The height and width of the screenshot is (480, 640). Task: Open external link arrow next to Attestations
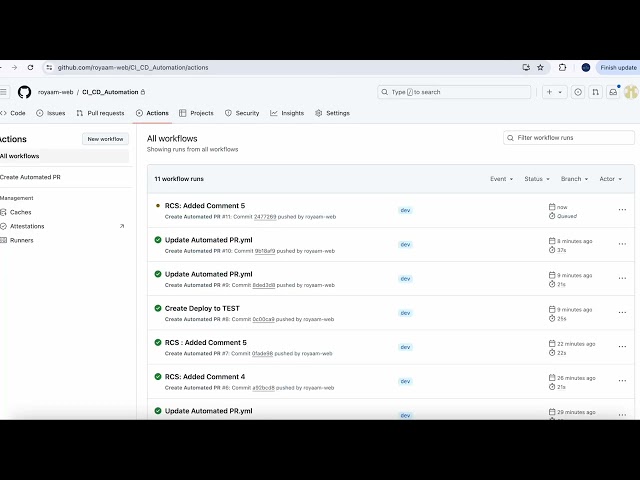[122, 226]
